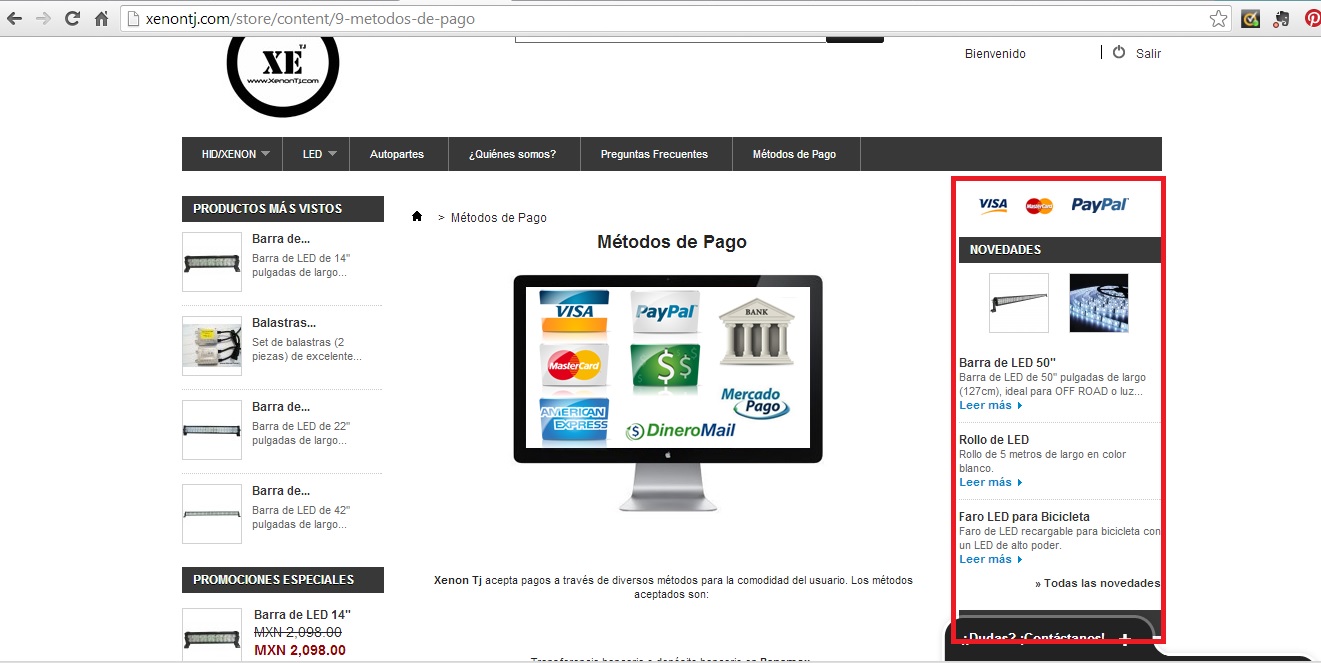Click the MasterCard logo in right sidebar
The image size is (1321, 663).
pos(1039,206)
